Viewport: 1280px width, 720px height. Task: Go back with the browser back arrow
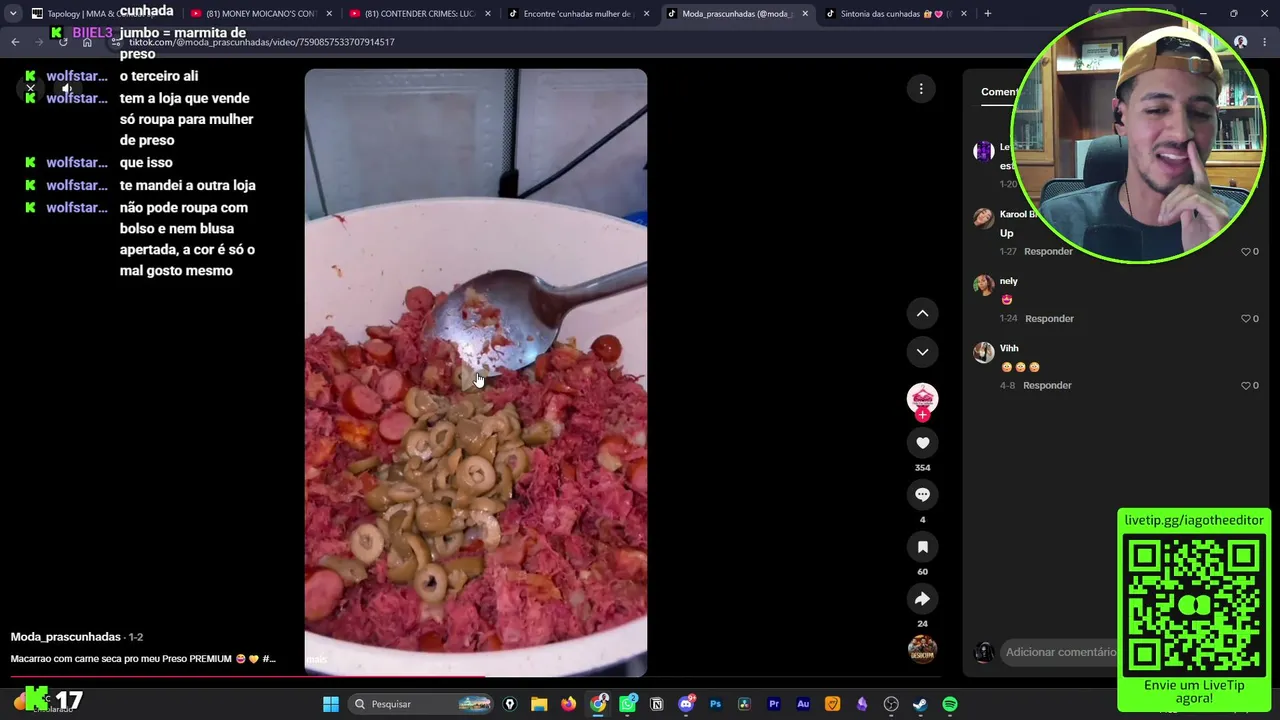click(15, 42)
